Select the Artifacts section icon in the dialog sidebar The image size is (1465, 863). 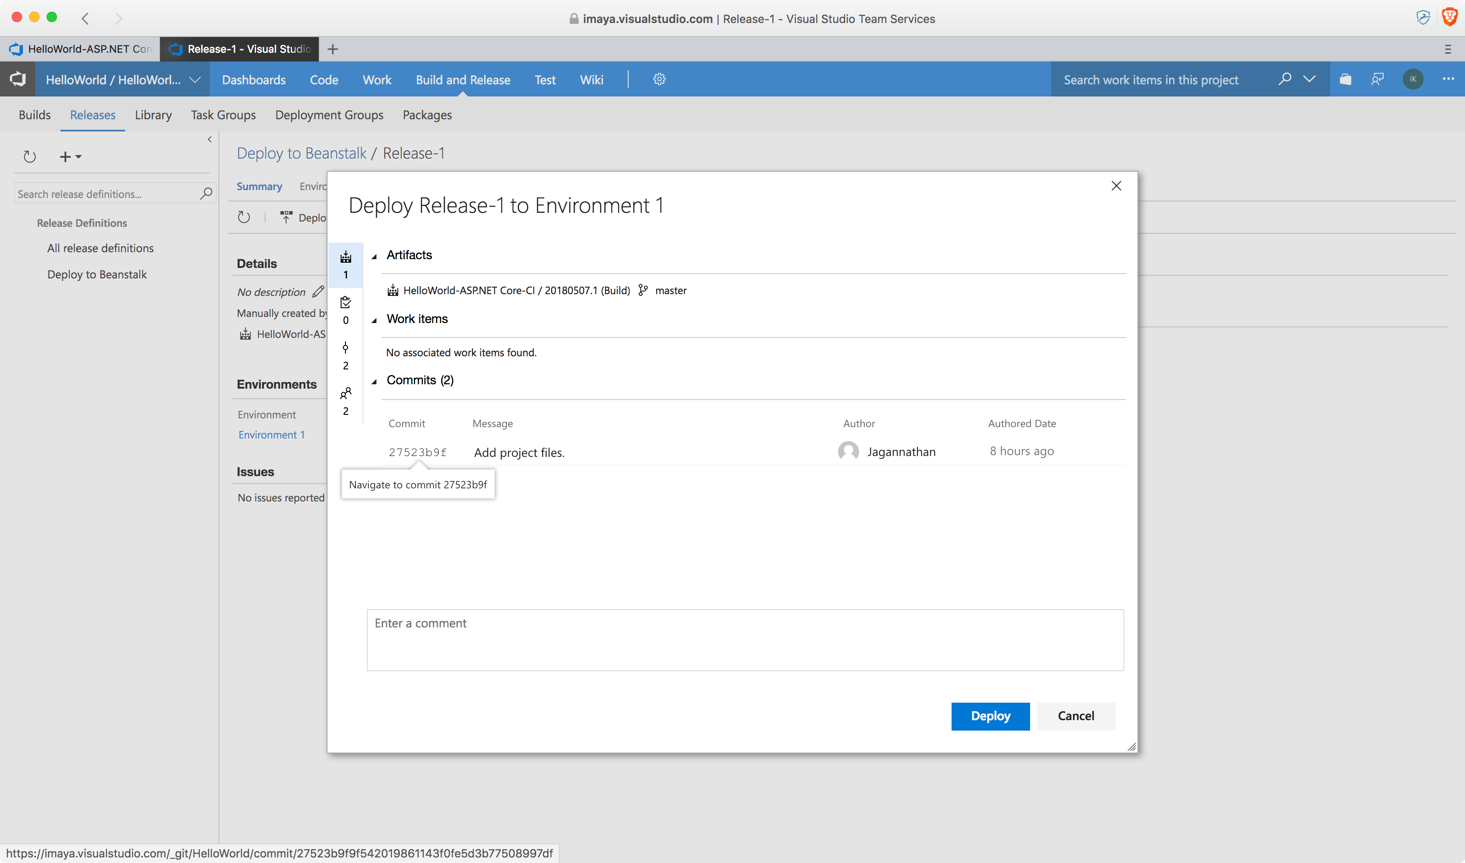click(346, 265)
